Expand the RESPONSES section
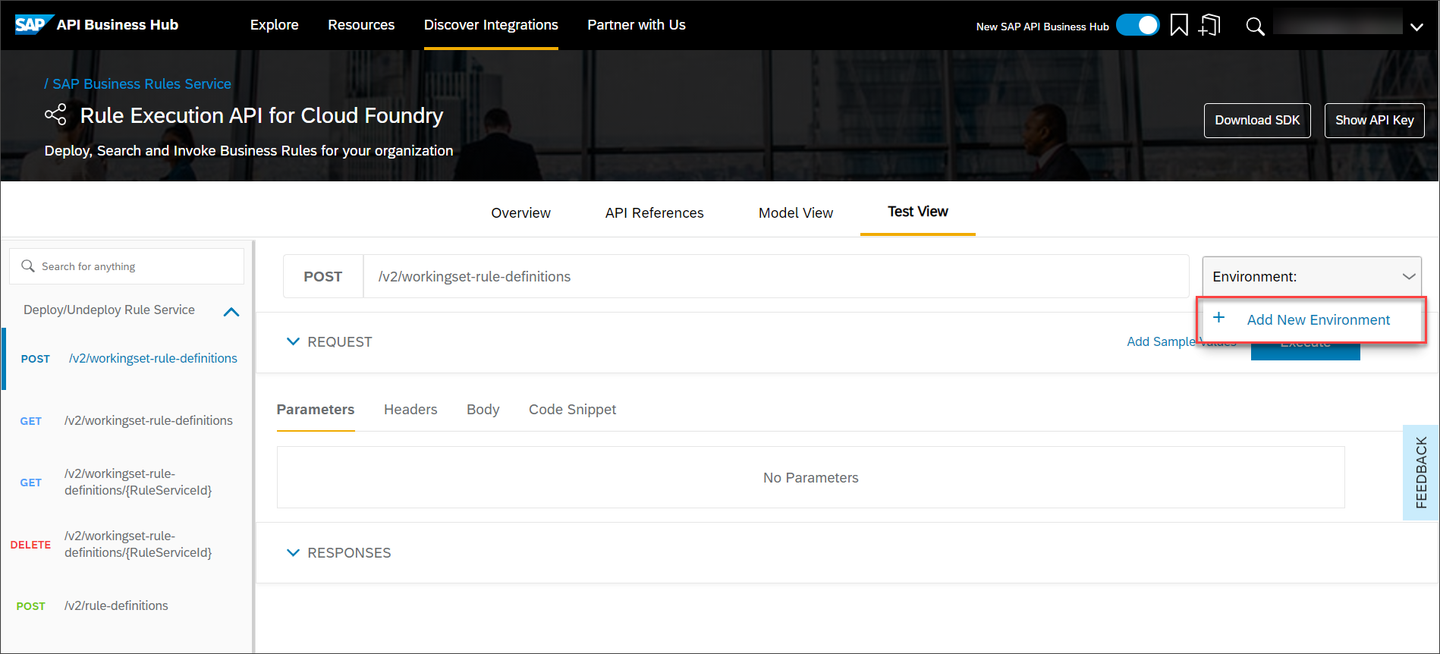 tap(293, 552)
